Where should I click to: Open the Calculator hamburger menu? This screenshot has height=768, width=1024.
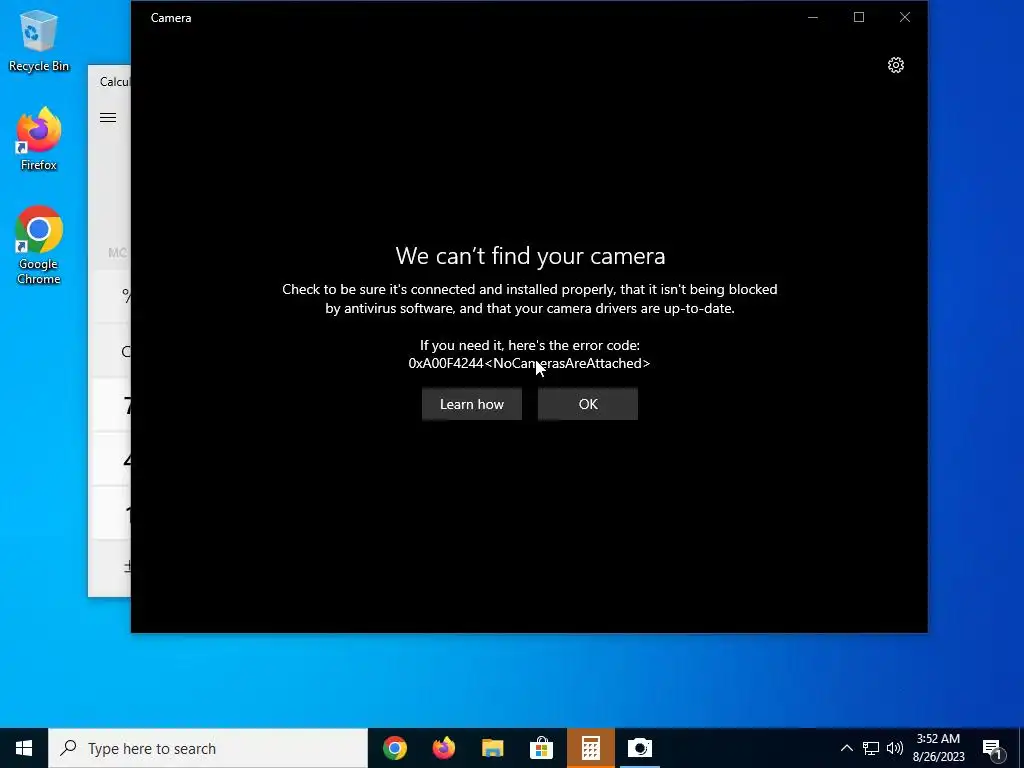click(x=108, y=118)
